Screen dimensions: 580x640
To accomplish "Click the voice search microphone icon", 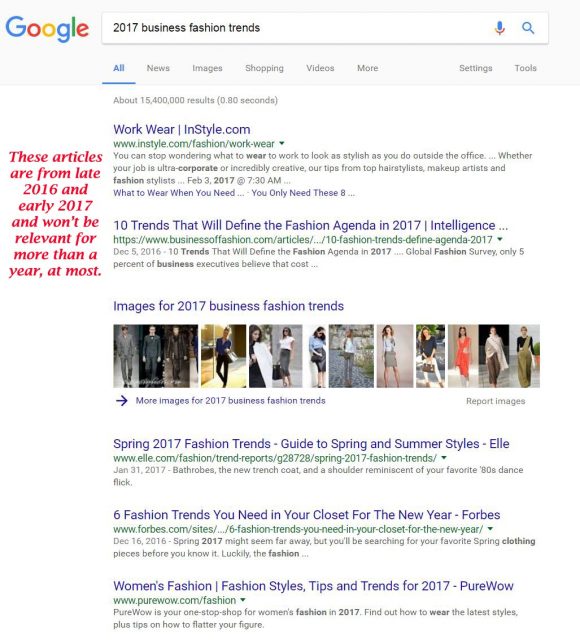I will tap(500, 28).
